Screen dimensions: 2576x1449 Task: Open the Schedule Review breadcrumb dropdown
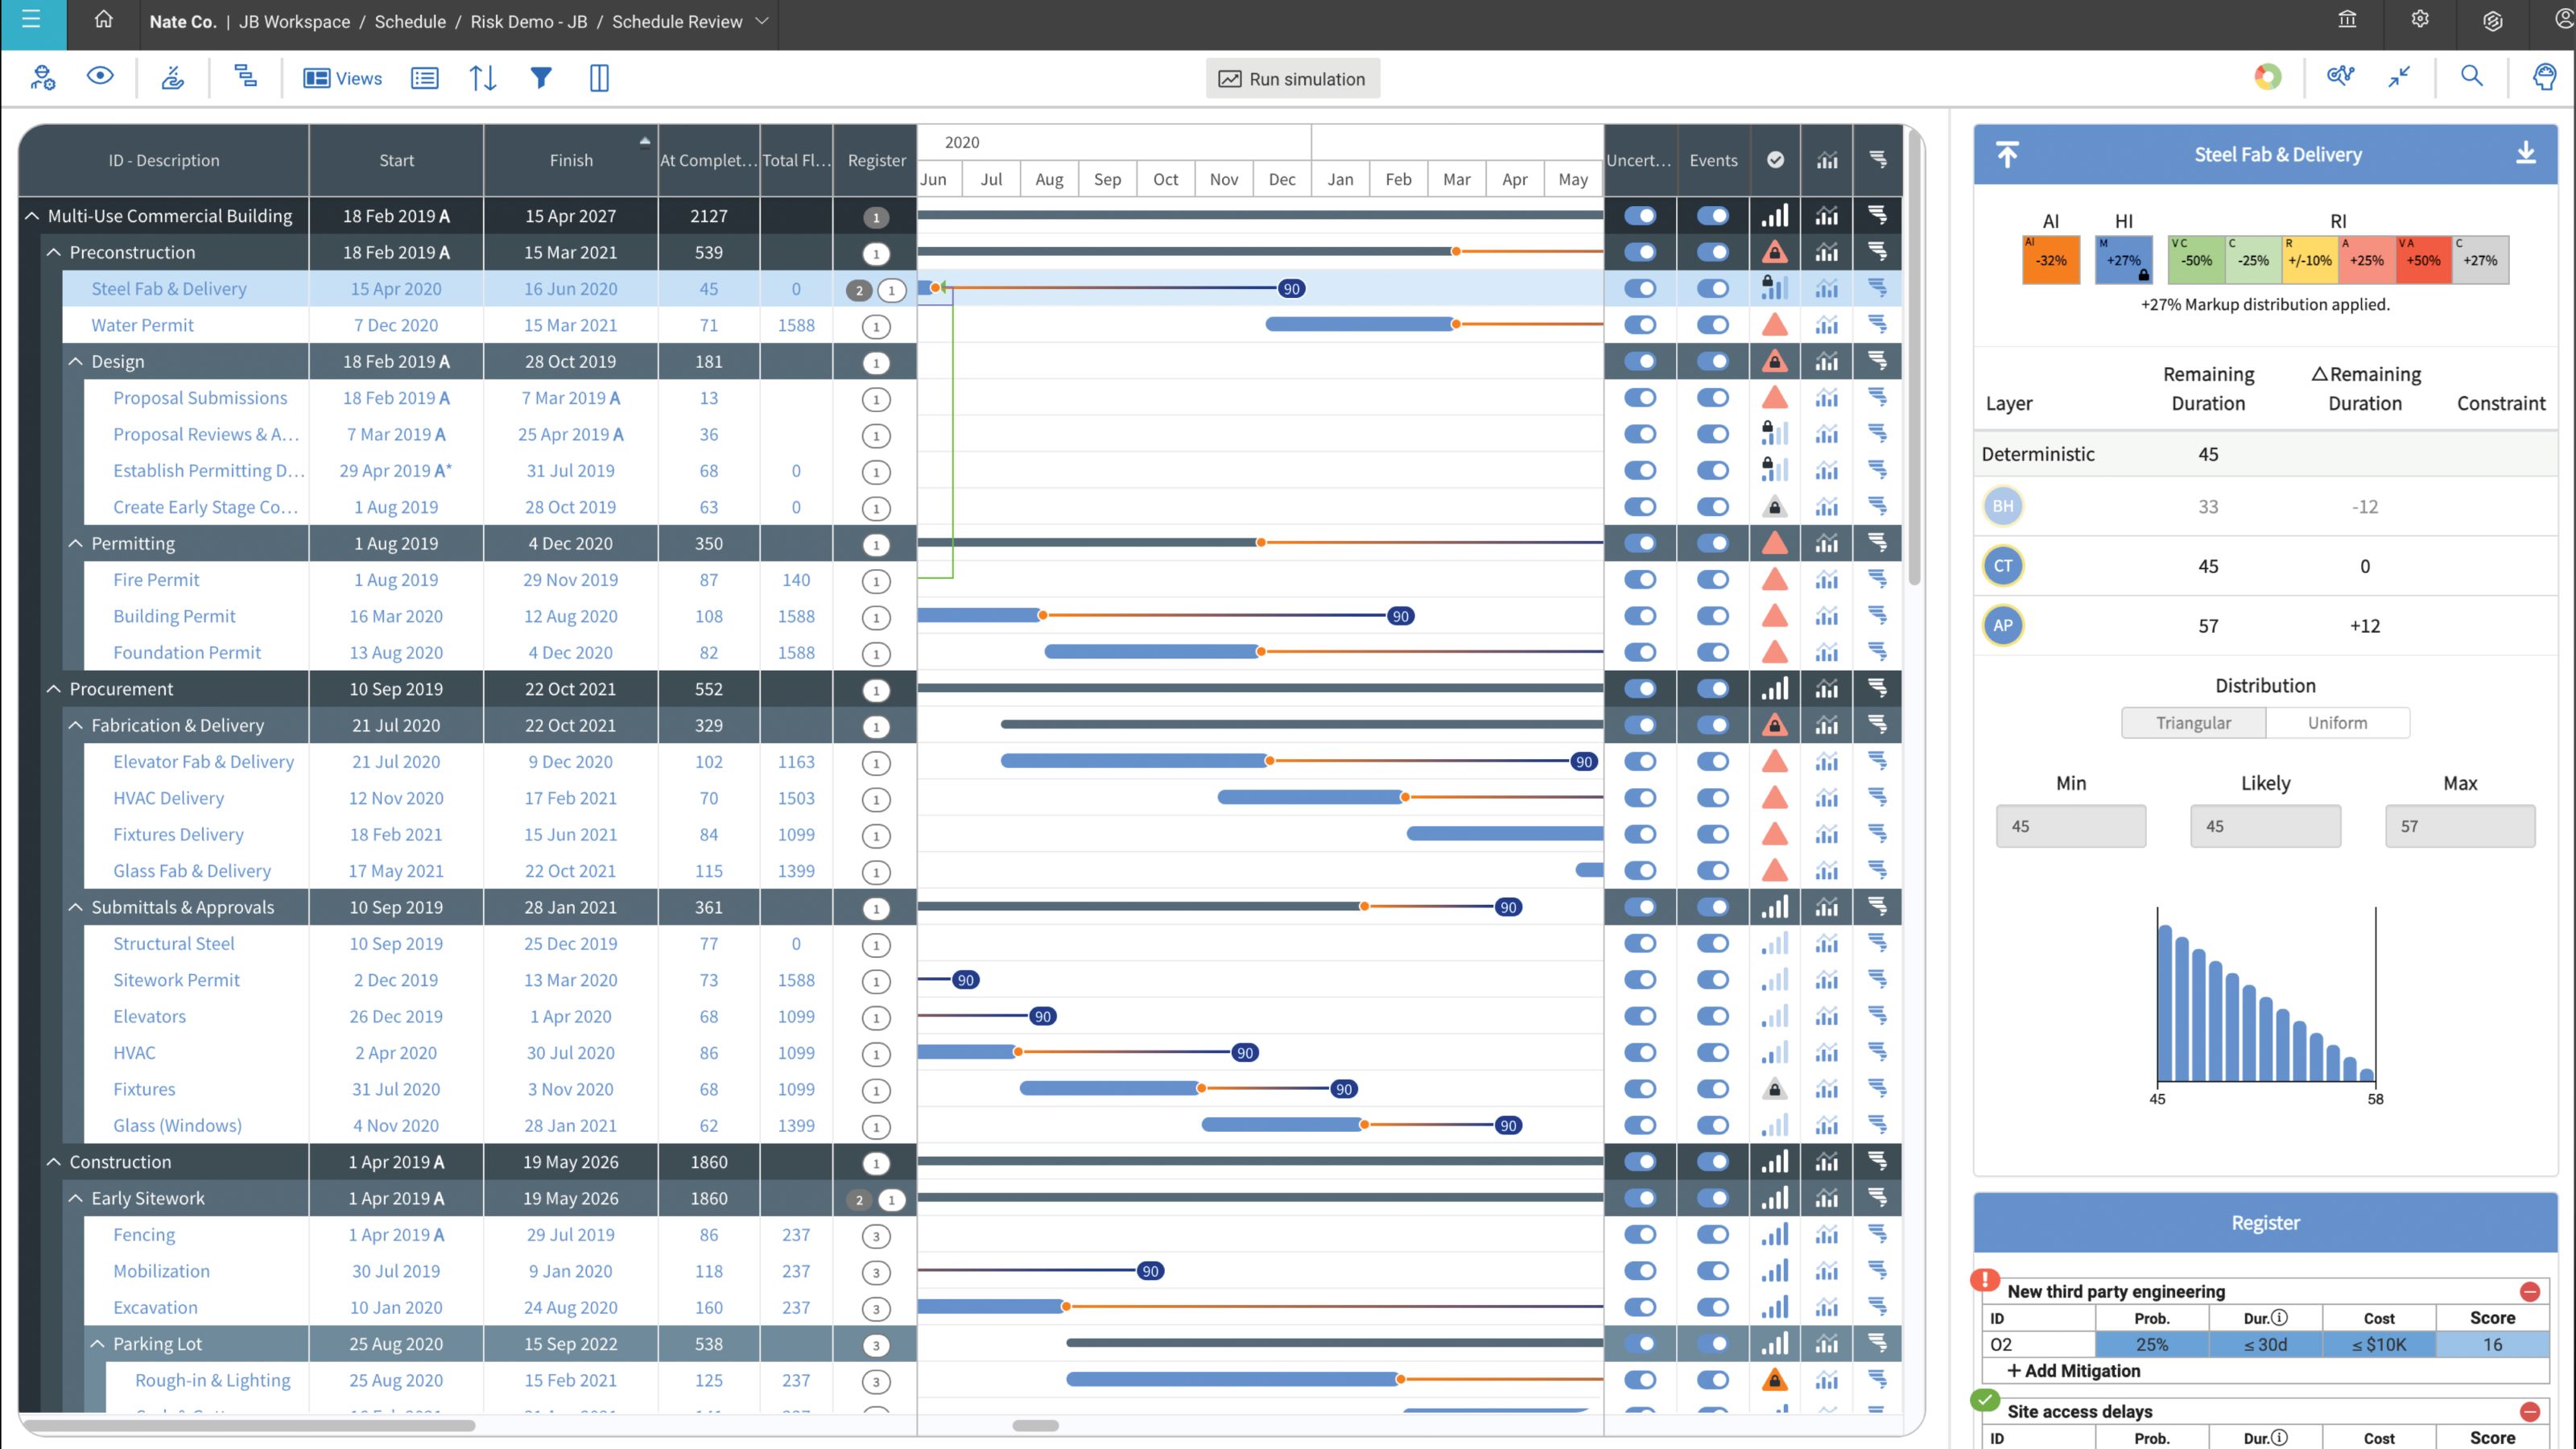[x=762, y=21]
